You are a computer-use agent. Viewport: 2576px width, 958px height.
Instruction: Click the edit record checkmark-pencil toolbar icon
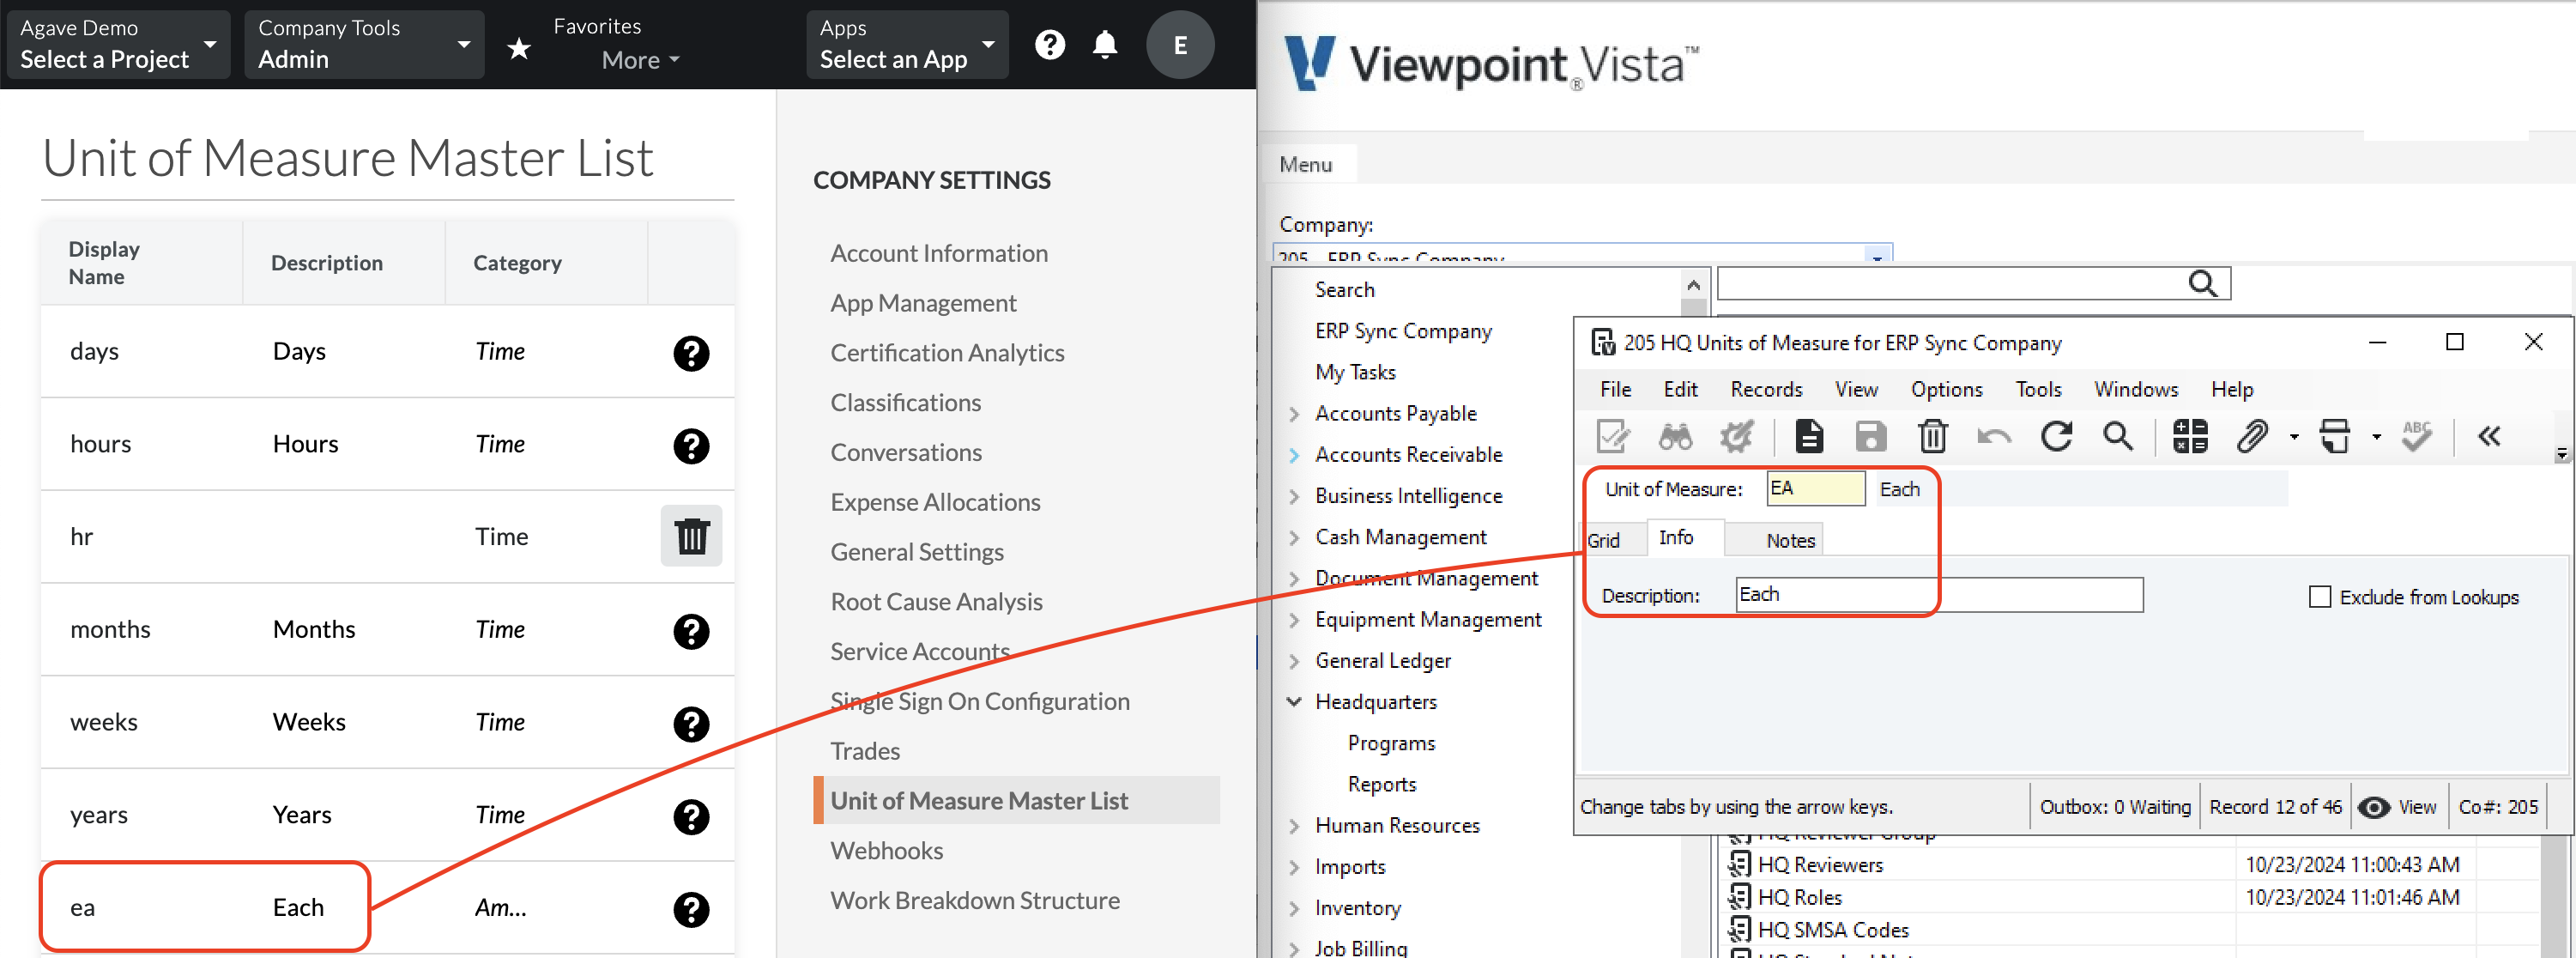tap(1613, 437)
